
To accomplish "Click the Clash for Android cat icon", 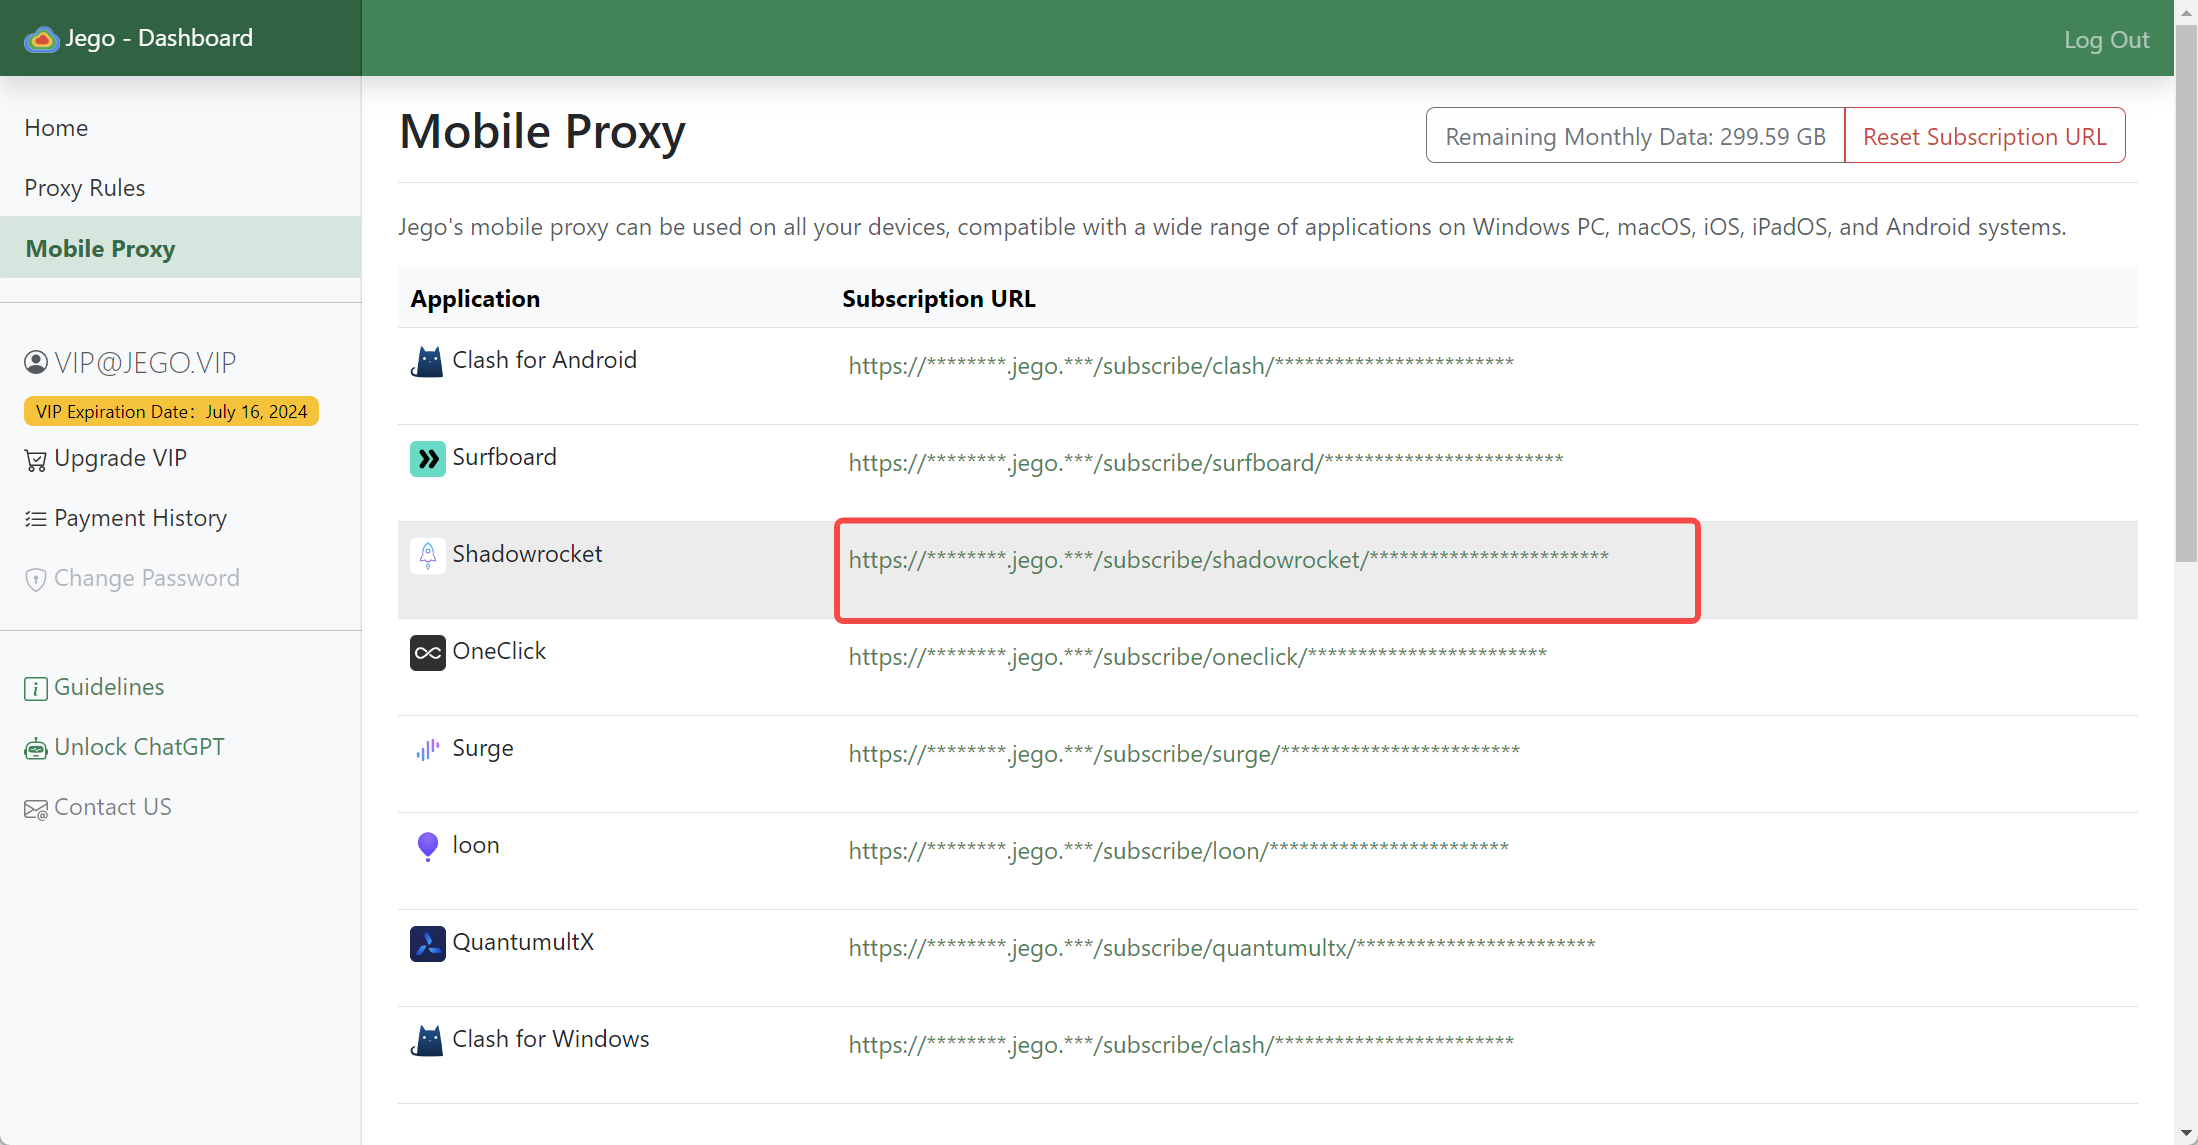I will click(x=427, y=361).
